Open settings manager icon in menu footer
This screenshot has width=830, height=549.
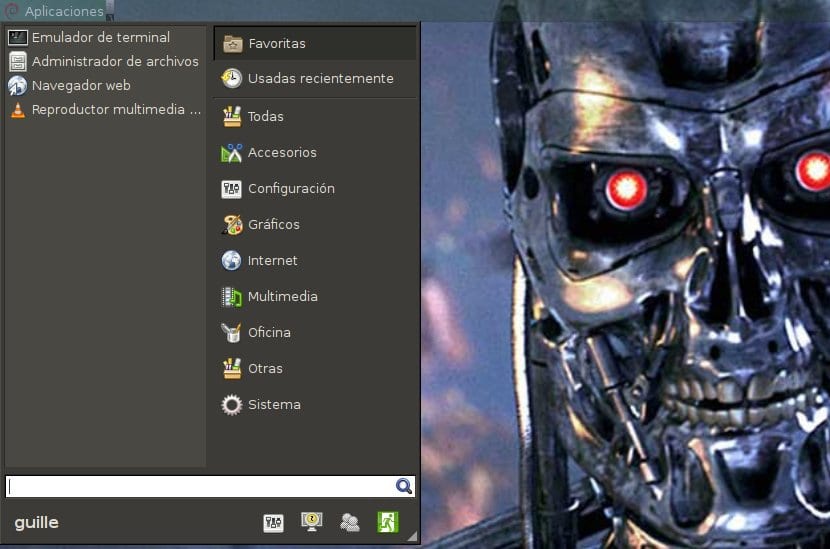[x=273, y=523]
